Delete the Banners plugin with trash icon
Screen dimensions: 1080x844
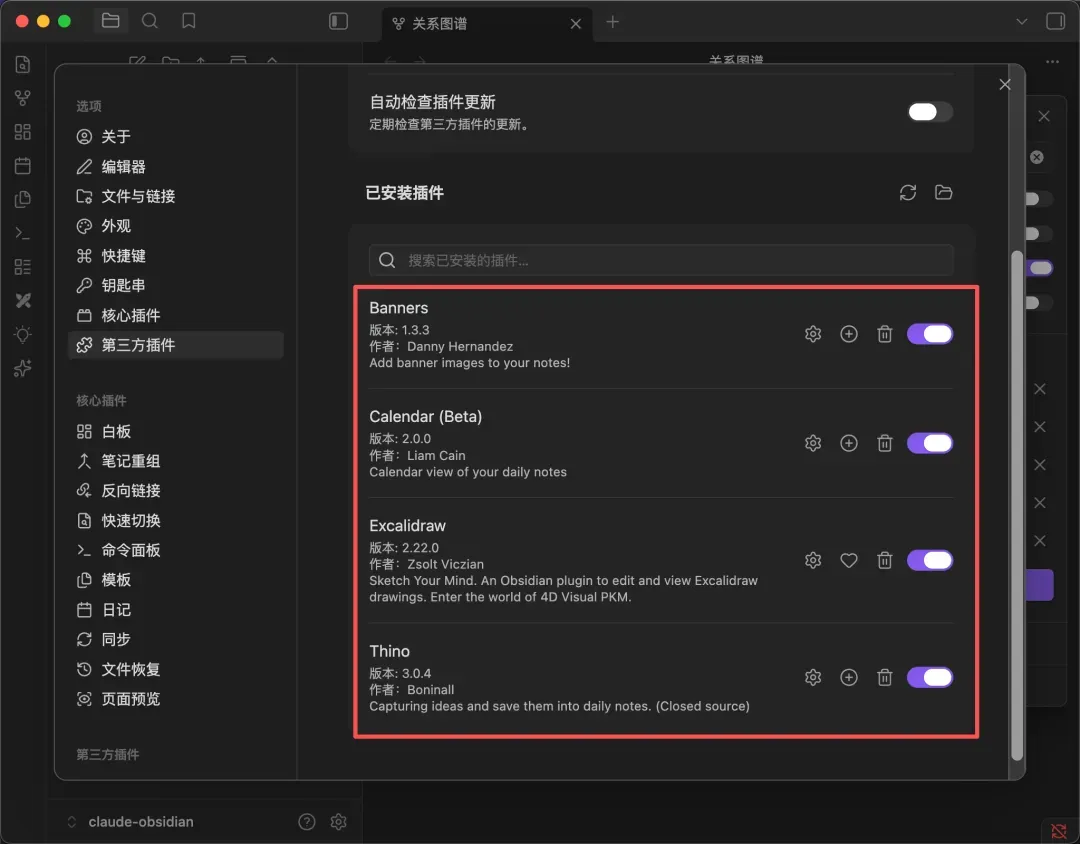[x=884, y=334]
